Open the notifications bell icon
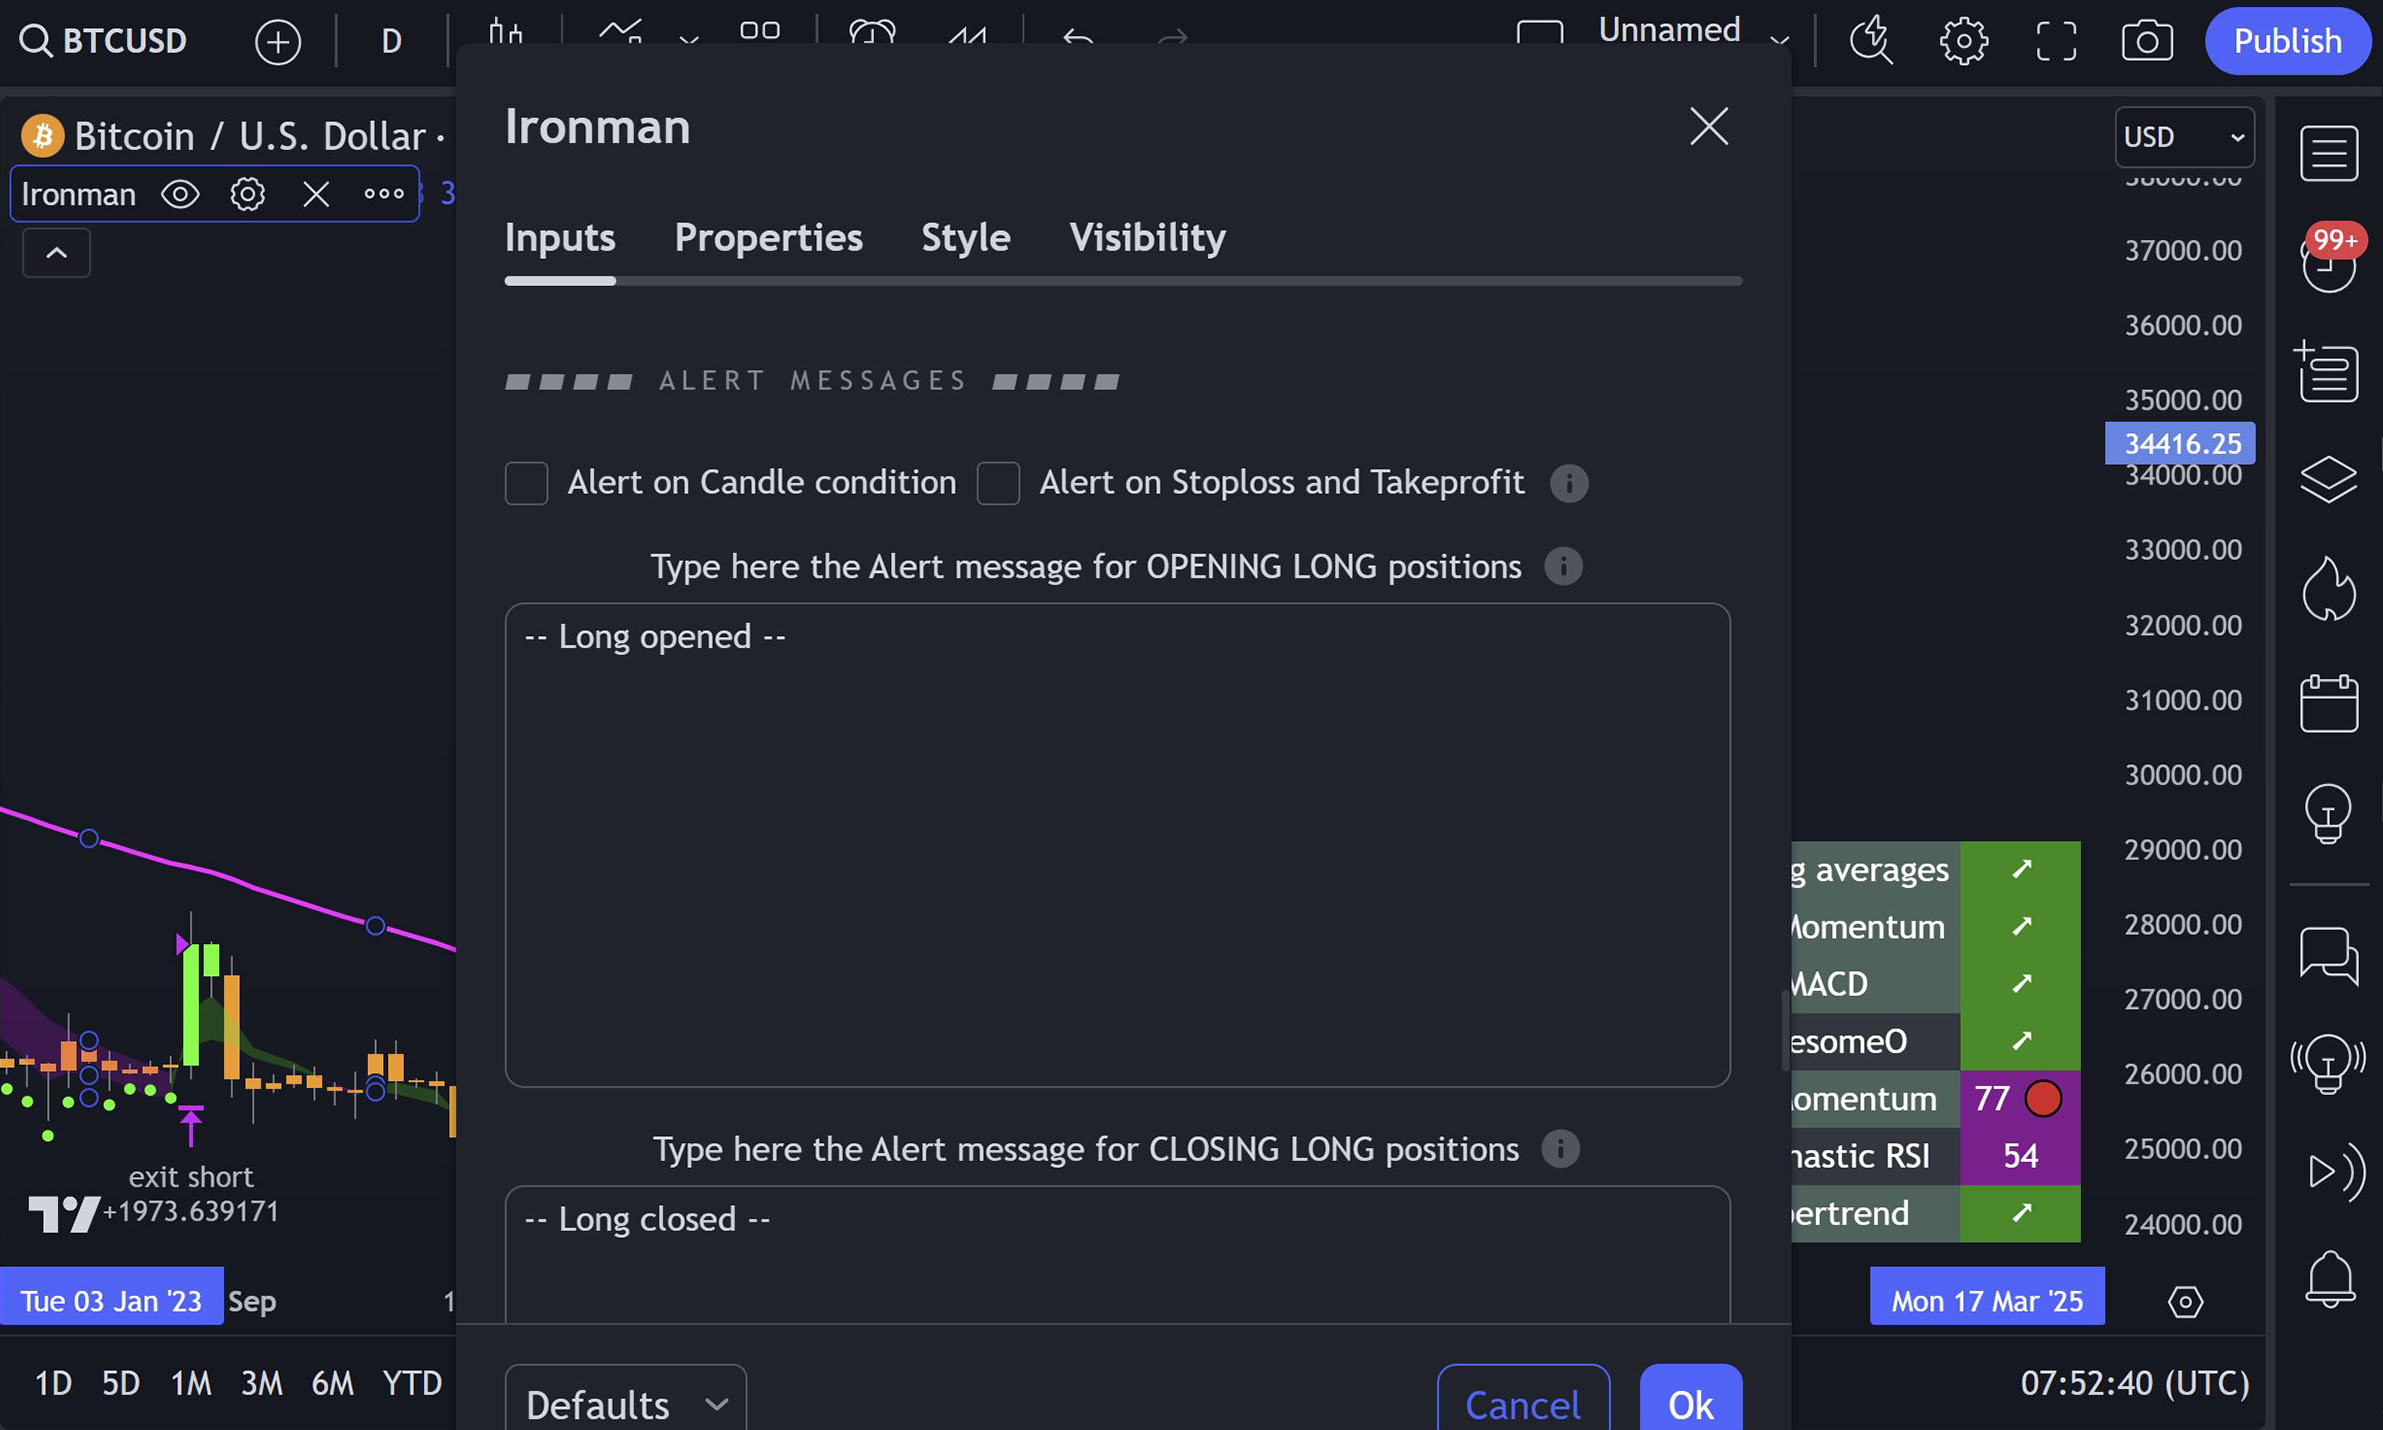Screen dimensions: 2383x1430 [x=2328, y=1279]
